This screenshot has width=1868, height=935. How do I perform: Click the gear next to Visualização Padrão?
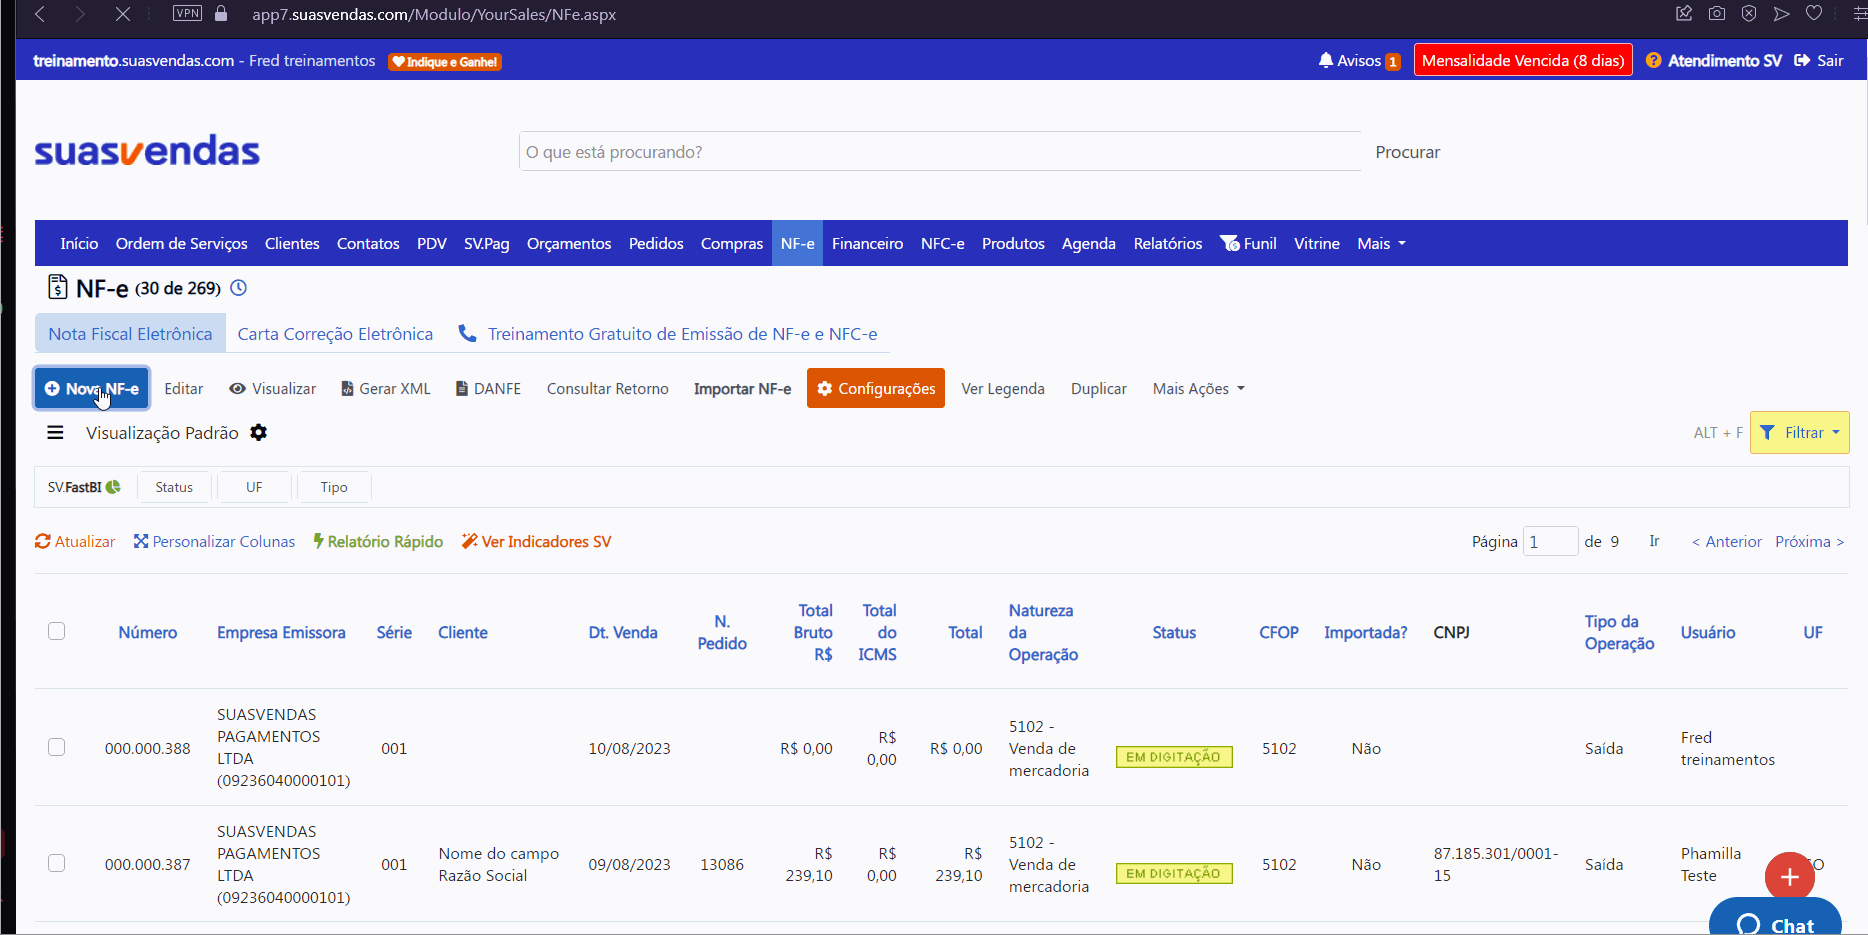[258, 432]
